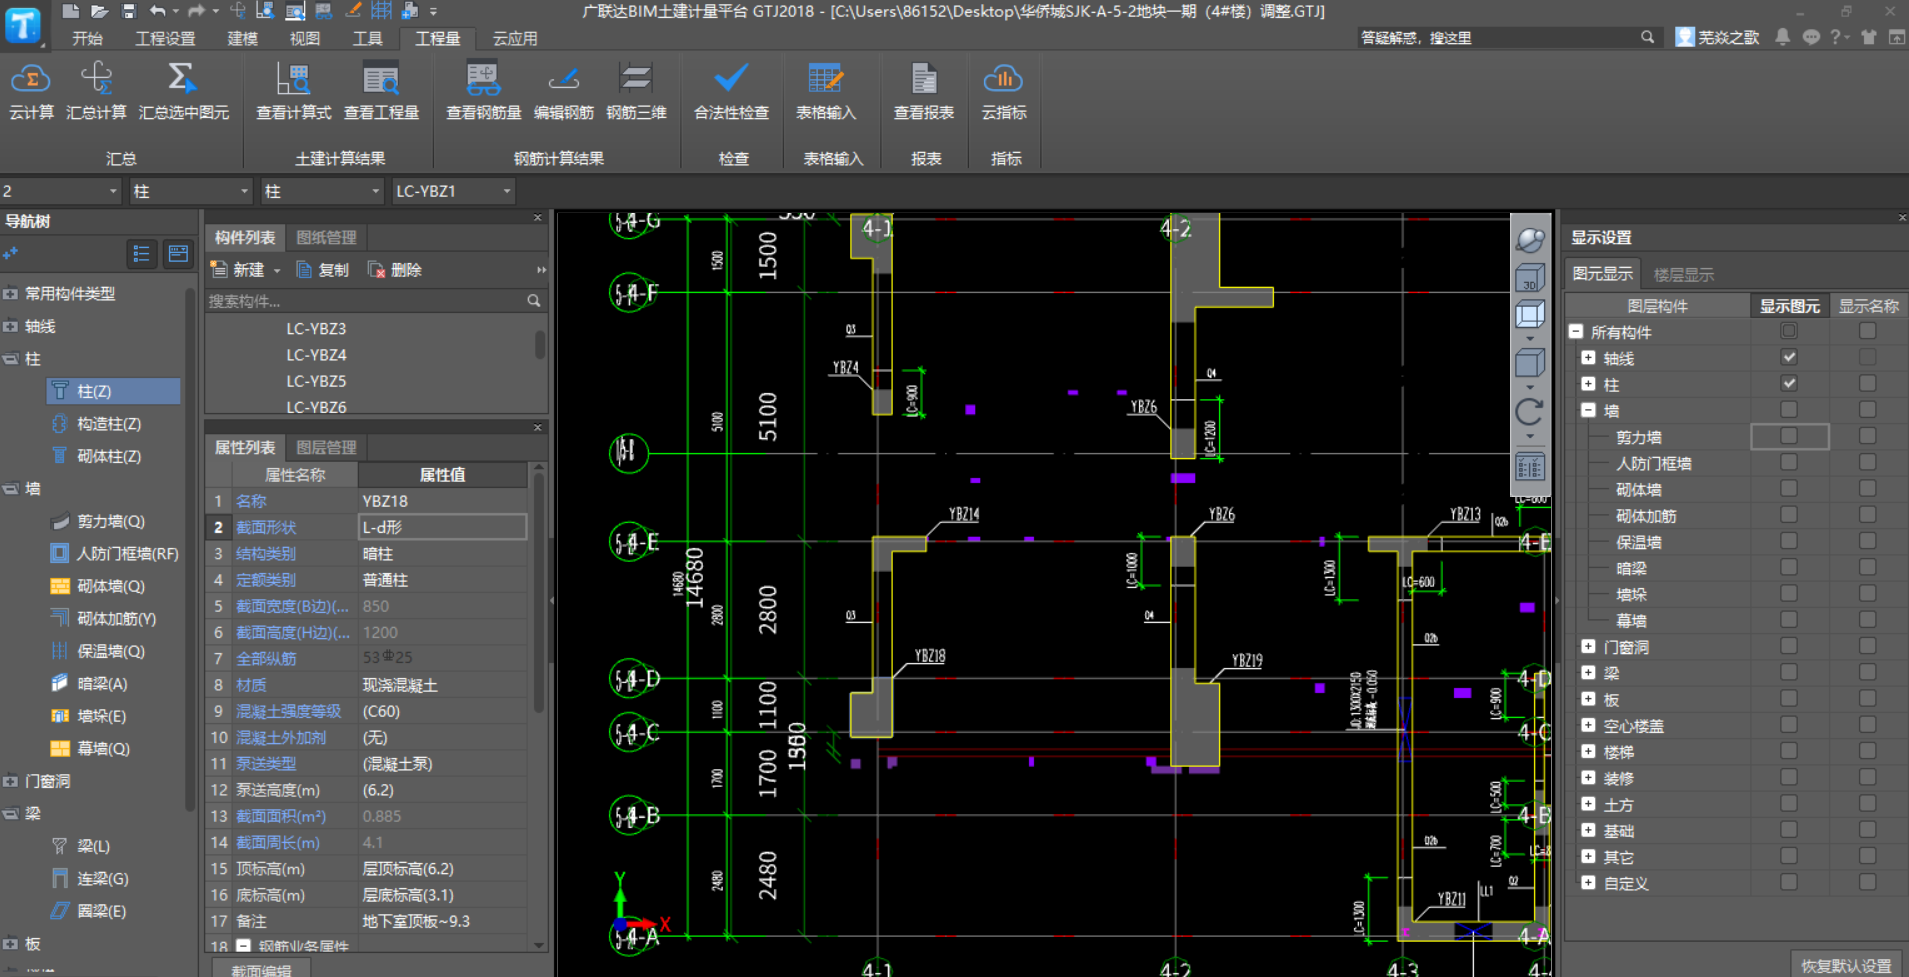Click the save icon in title bar
The image size is (1909, 977).
click(x=128, y=11)
